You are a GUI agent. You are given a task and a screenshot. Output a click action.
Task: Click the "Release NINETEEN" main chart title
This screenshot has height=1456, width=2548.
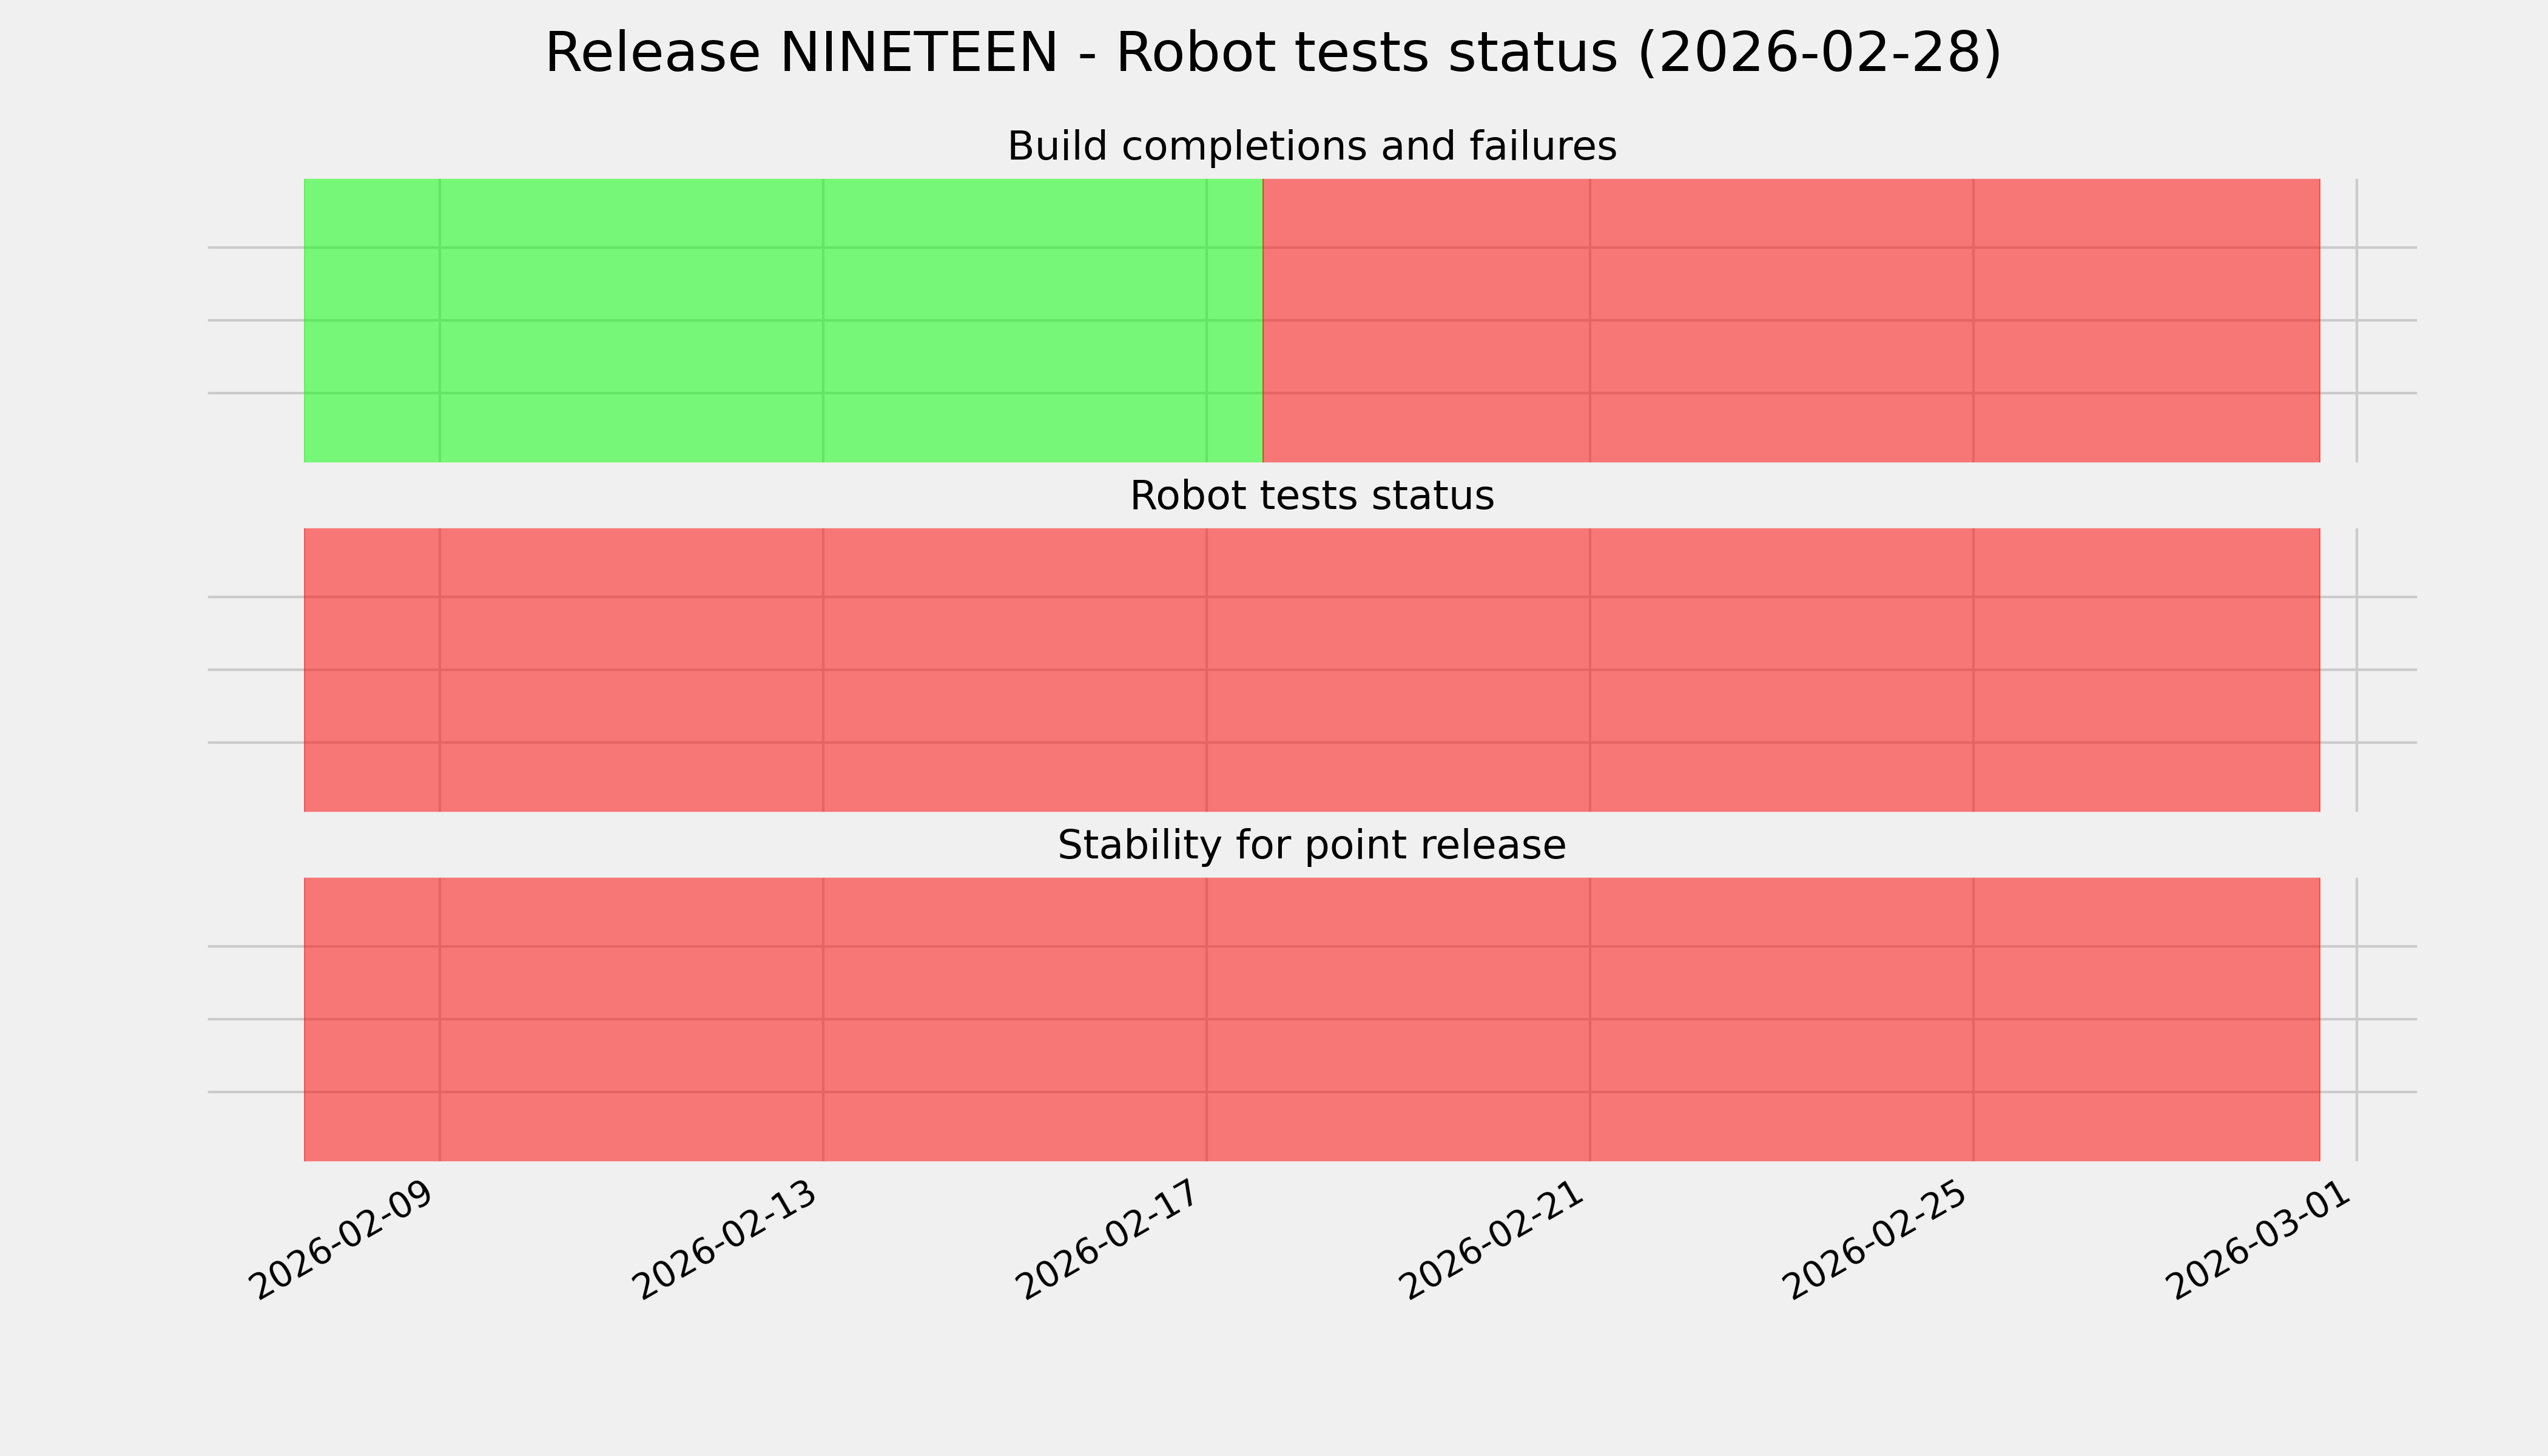click(1273, 53)
